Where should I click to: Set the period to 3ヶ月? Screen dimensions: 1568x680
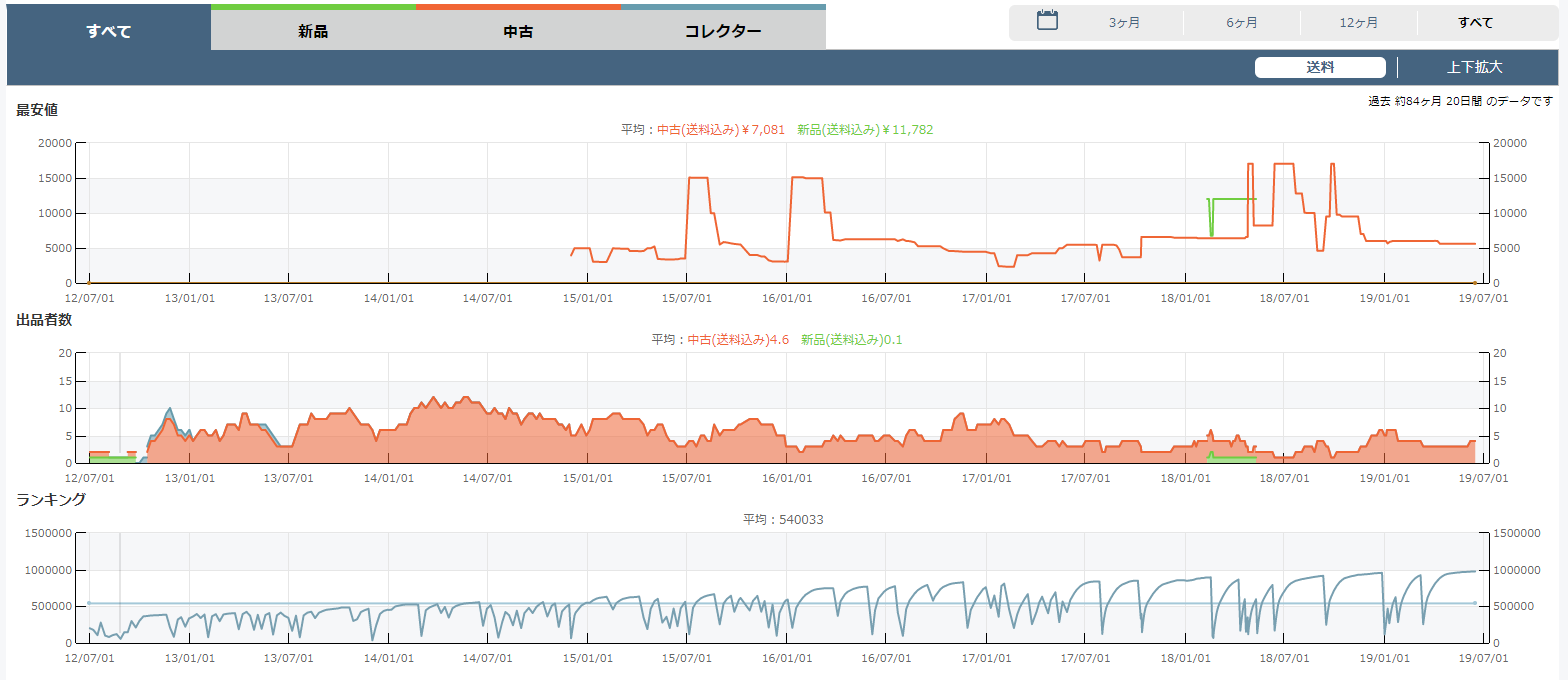[1124, 23]
